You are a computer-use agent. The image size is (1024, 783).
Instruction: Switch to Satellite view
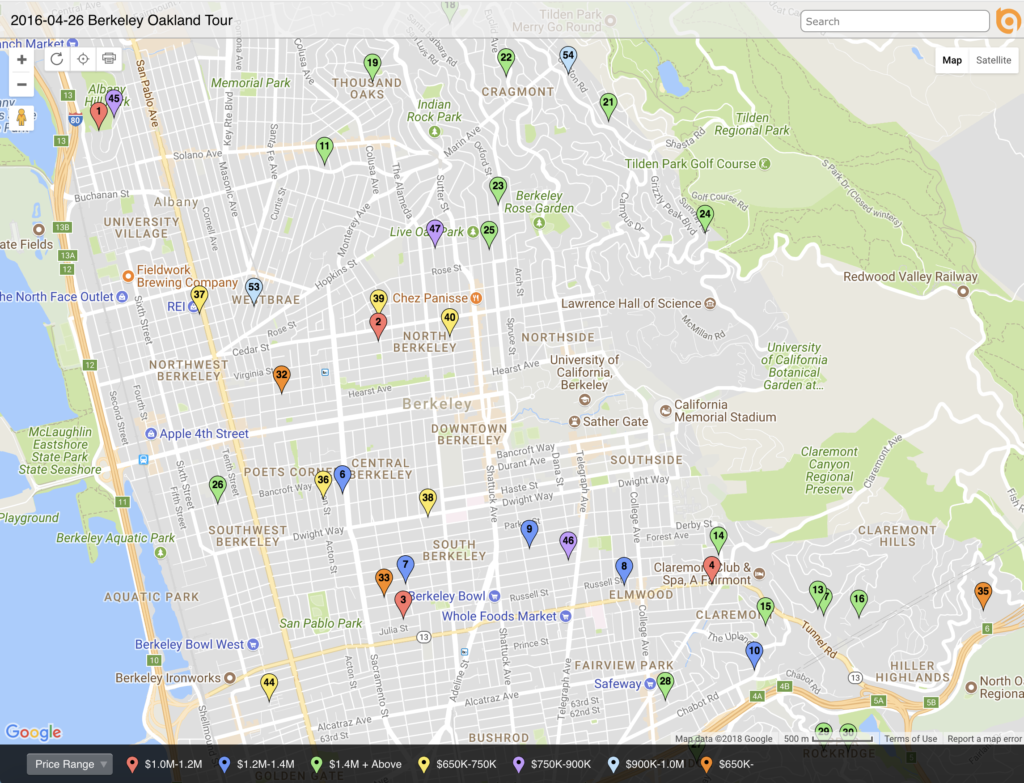pos(993,60)
